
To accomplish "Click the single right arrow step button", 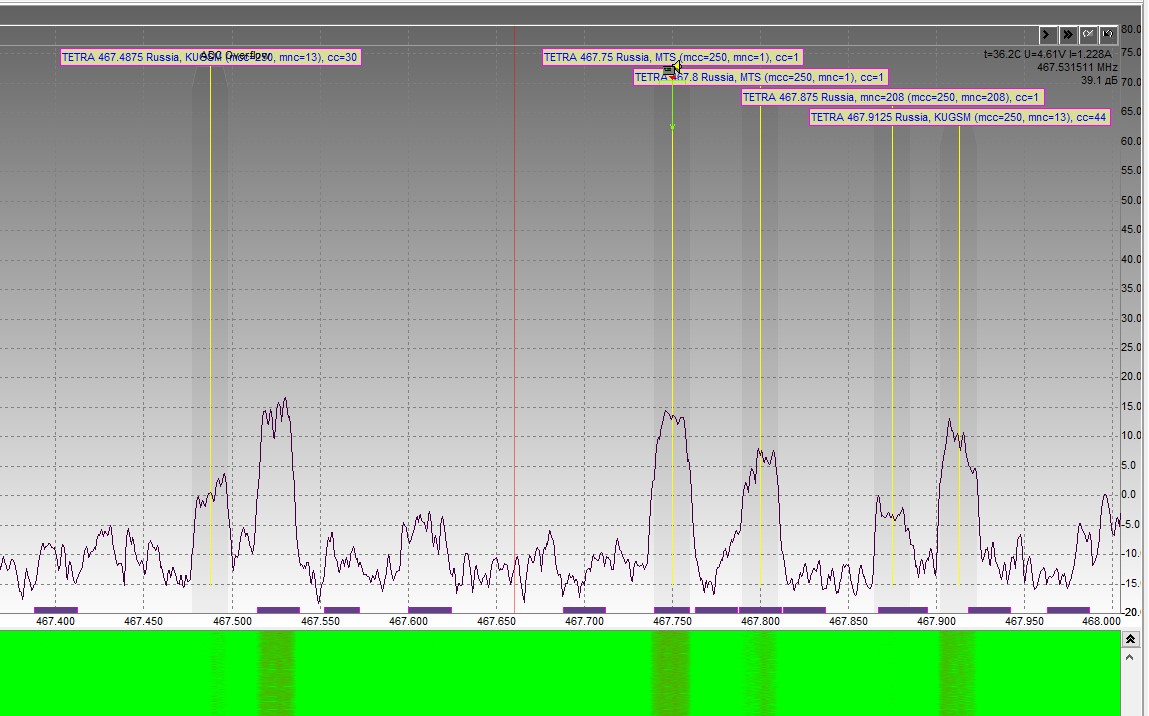I will (1047, 34).
